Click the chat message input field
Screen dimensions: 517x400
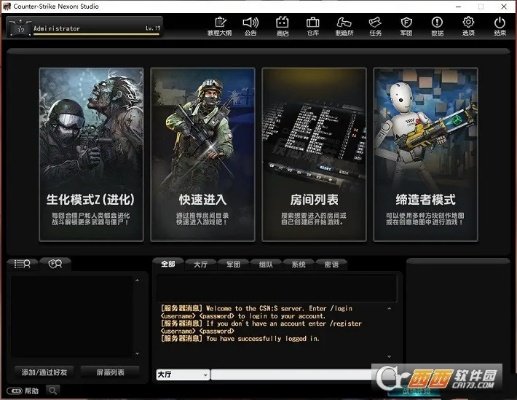(292, 375)
